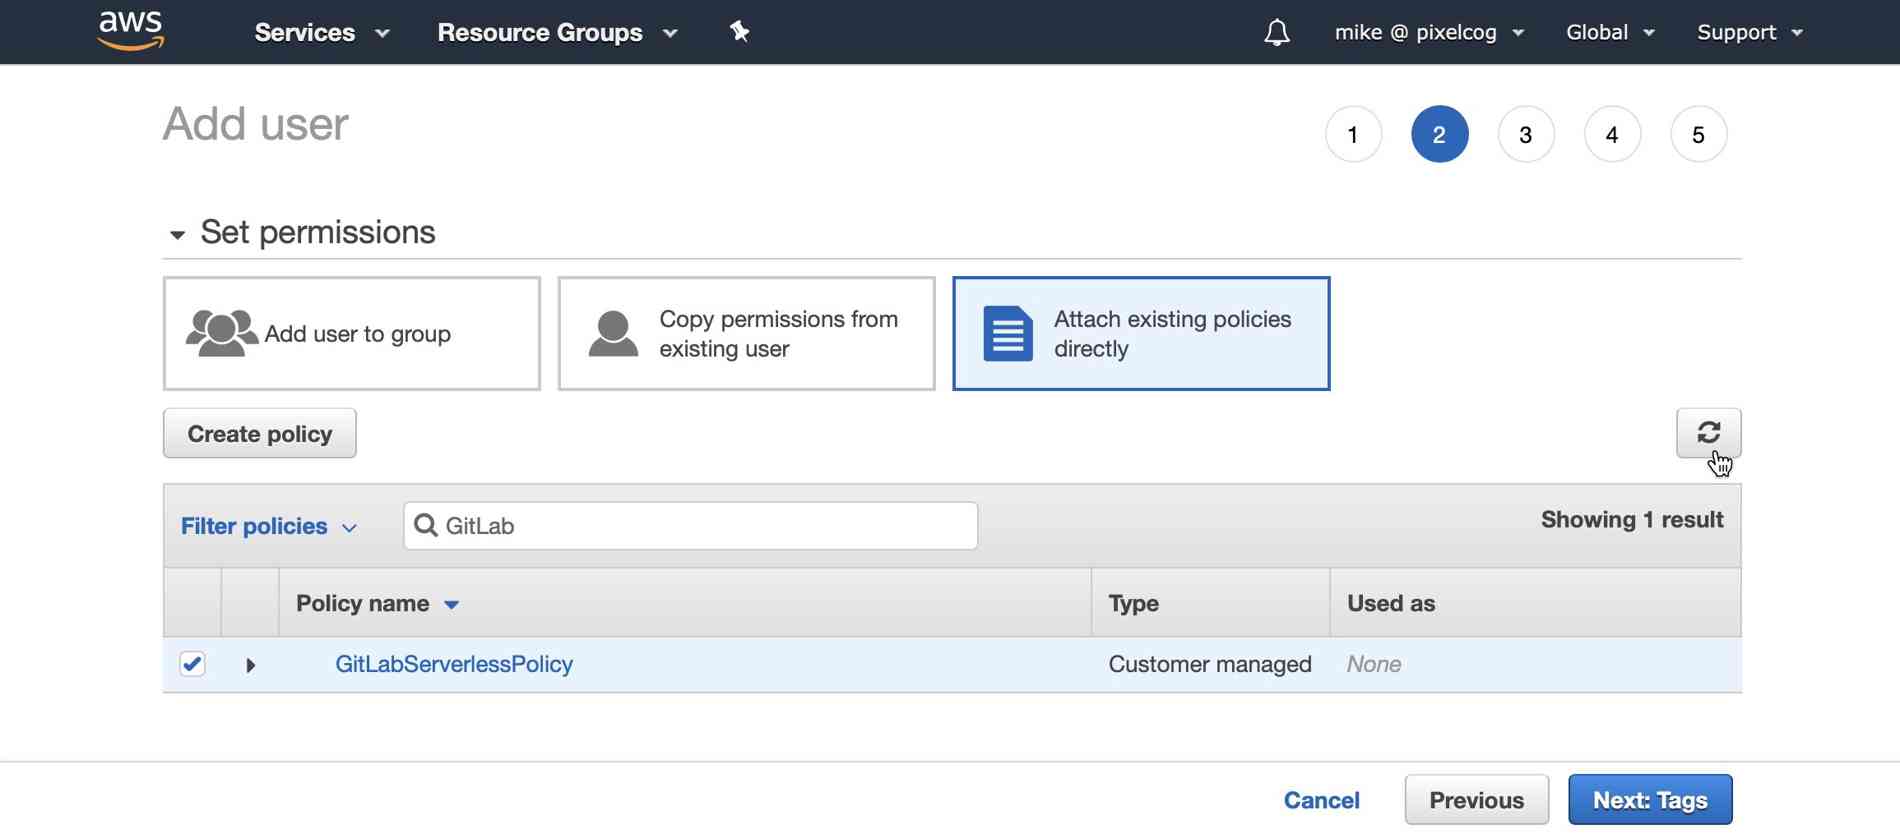Go to step 3 in wizard

pyautogui.click(x=1525, y=134)
